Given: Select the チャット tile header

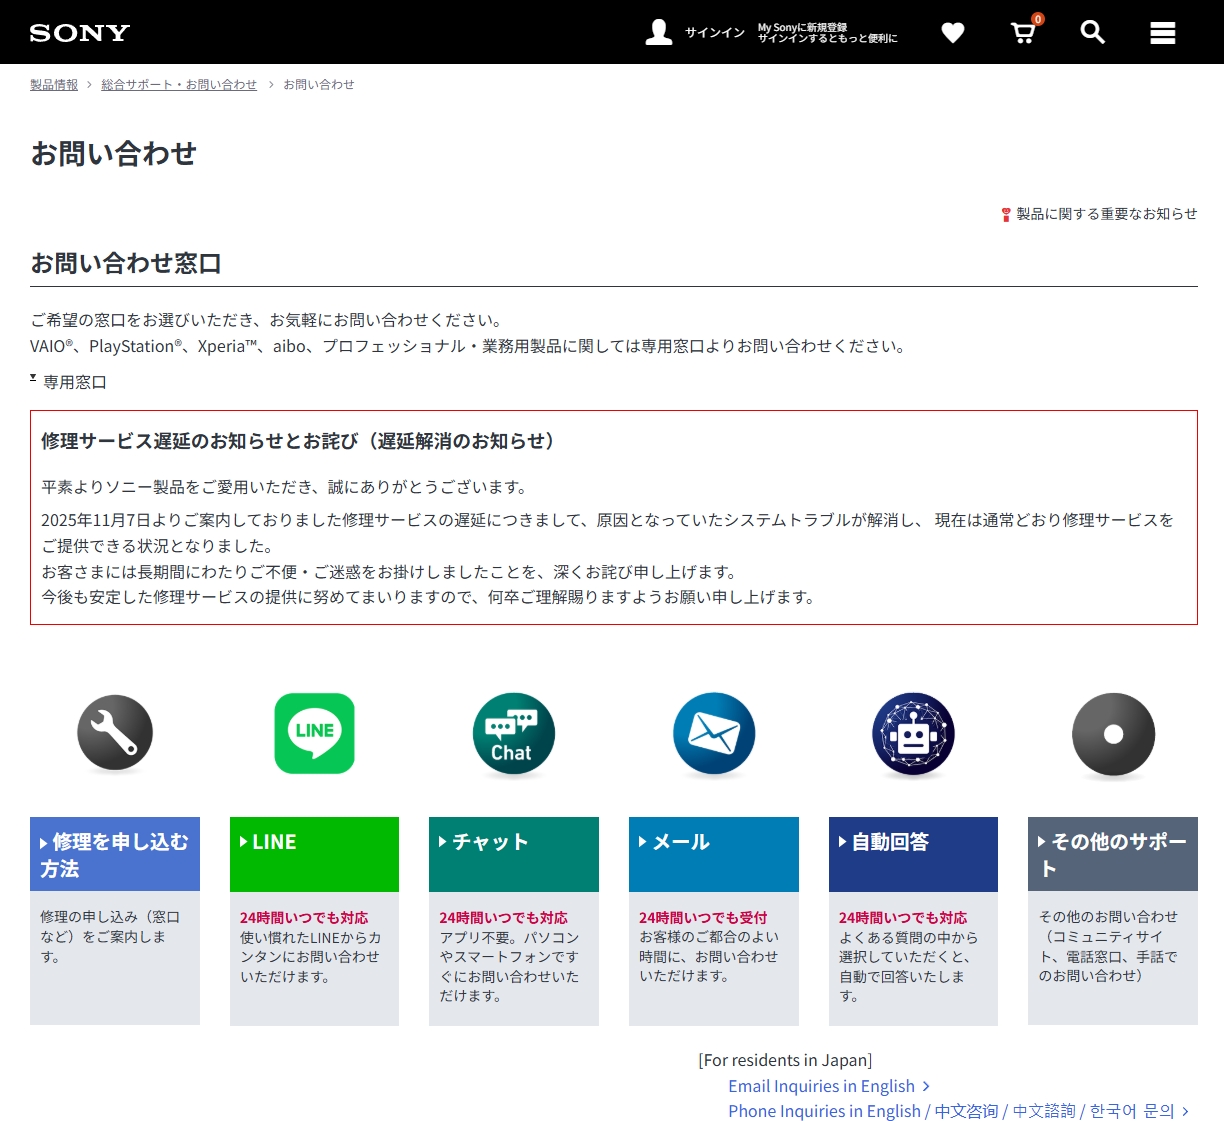Looking at the screenshot, I should [x=514, y=843].
